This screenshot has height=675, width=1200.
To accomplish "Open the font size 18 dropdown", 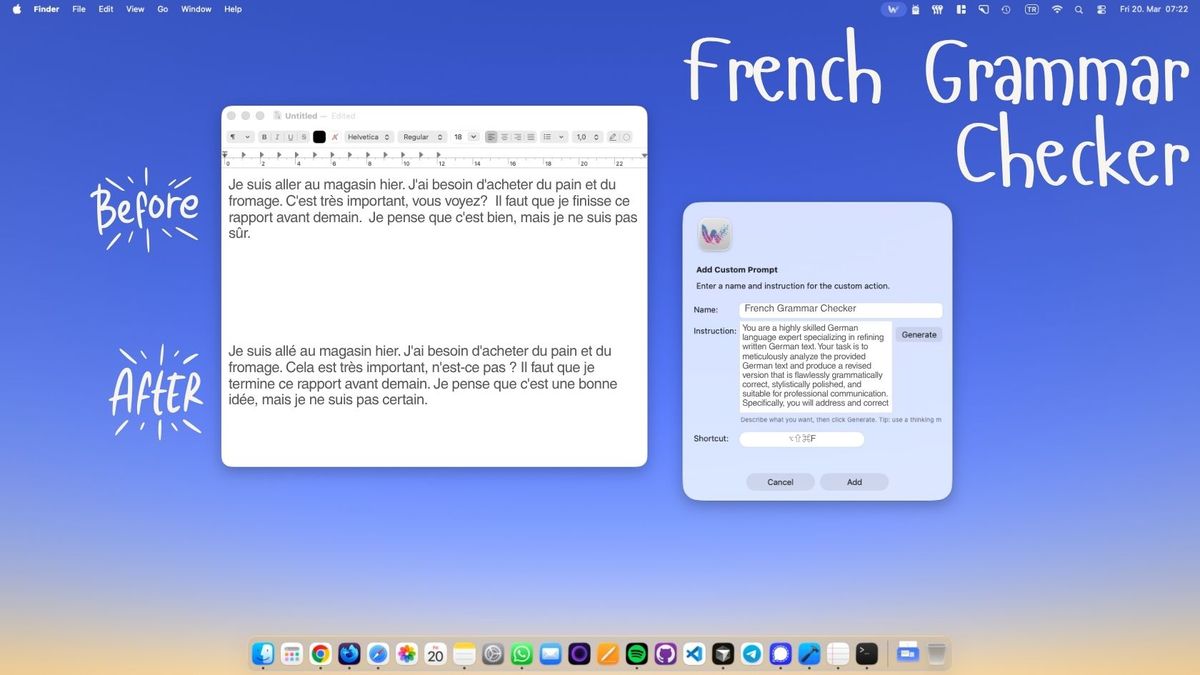I will [x=465, y=137].
